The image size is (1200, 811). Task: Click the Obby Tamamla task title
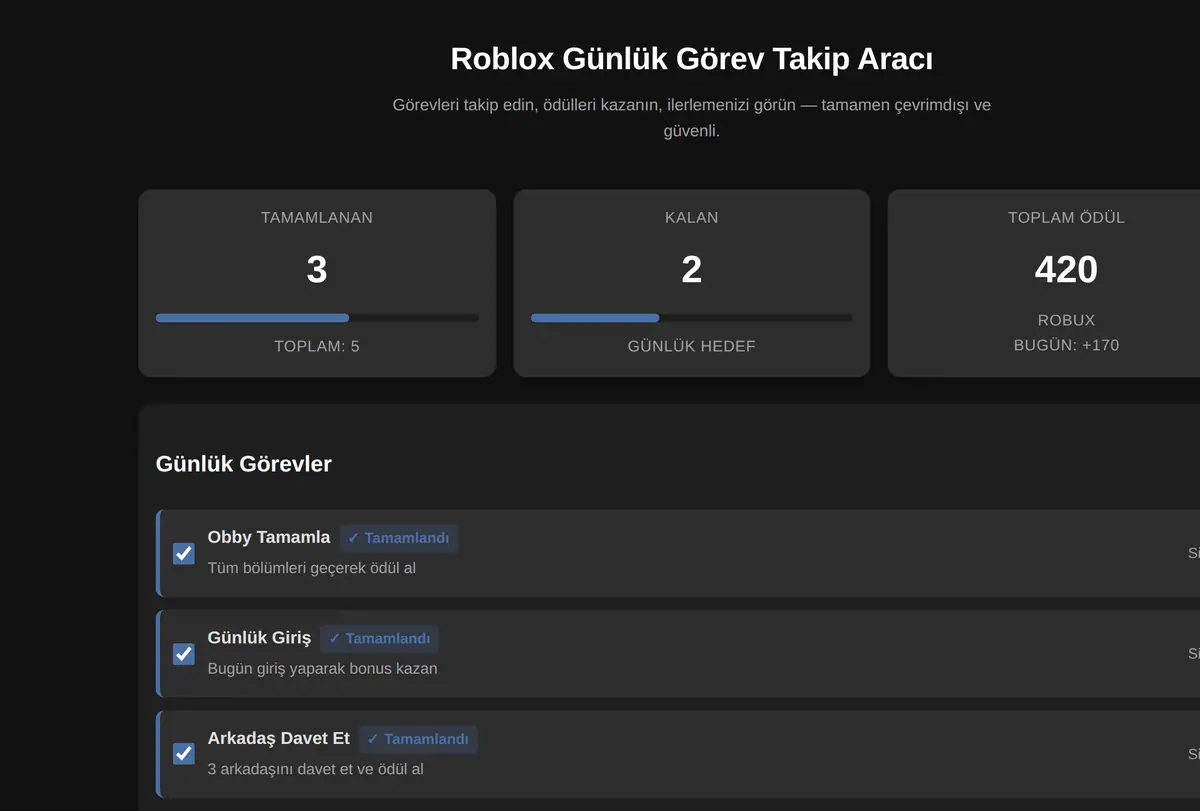pos(269,537)
